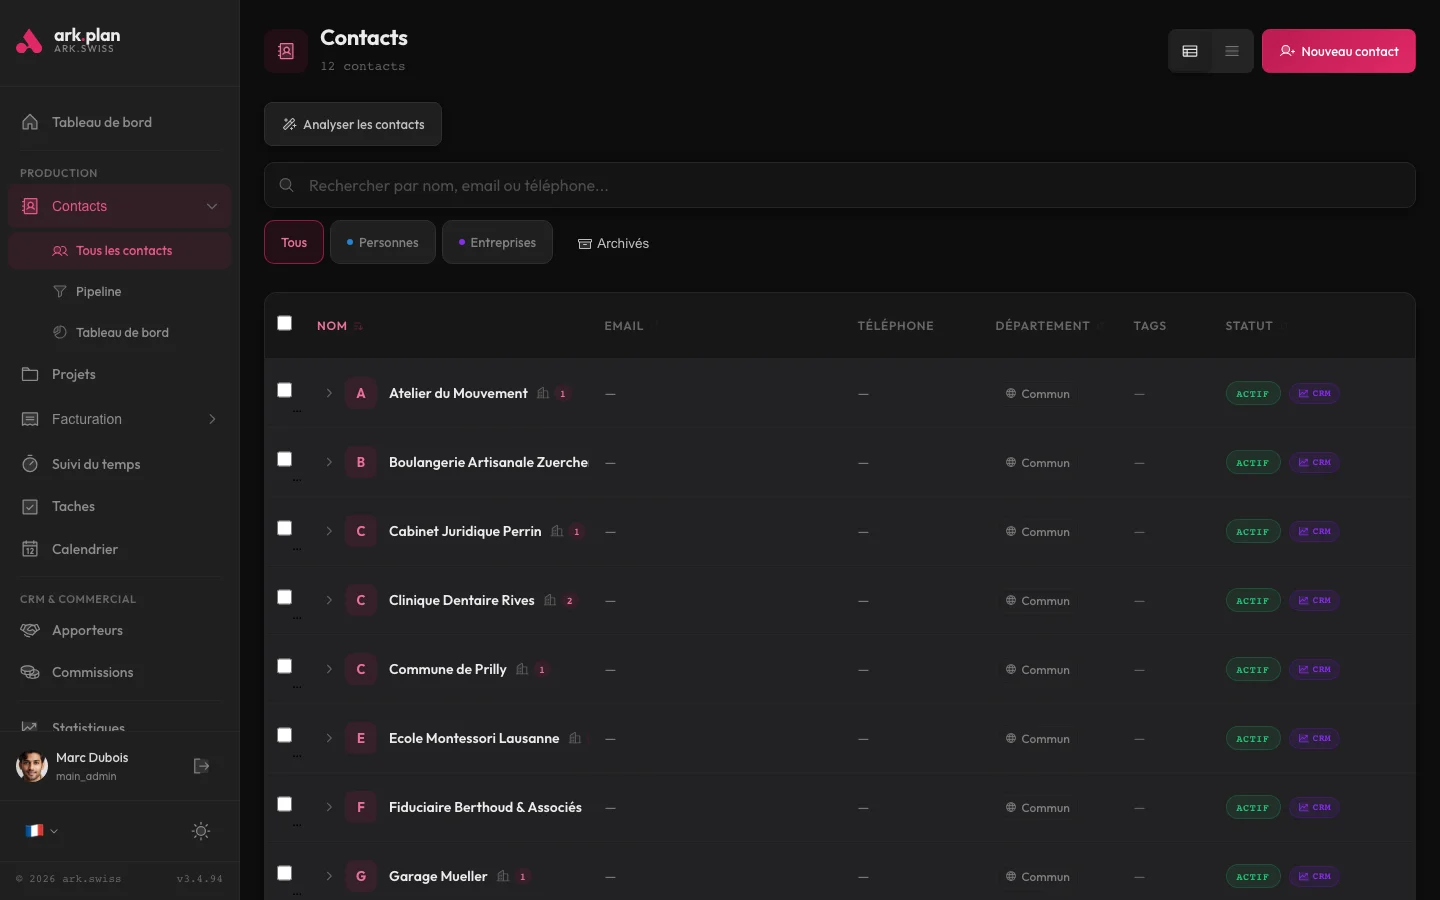The image size is (1440, 900).
Task: Click the contact search field
Action: click(x=839, y=185)
